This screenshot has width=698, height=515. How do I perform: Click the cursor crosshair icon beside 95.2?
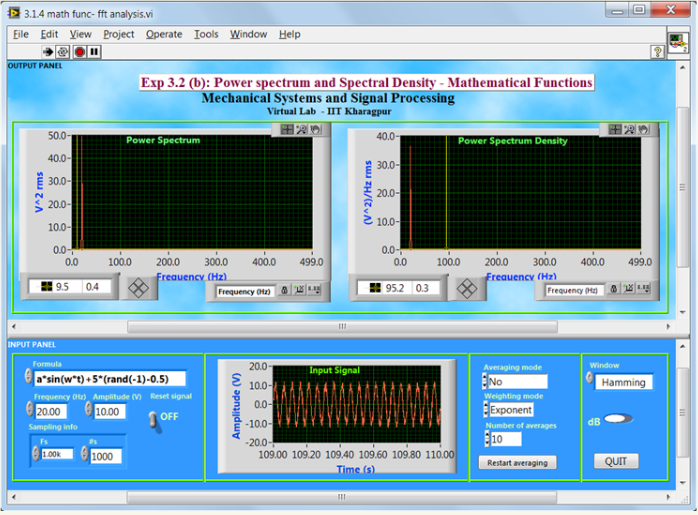click(x=375, y=288)
